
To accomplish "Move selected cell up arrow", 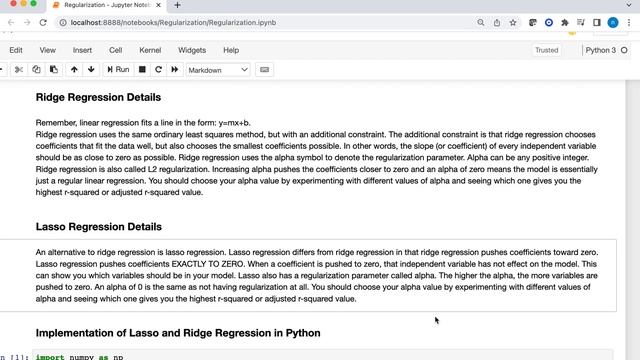I will tap(74, 70).
